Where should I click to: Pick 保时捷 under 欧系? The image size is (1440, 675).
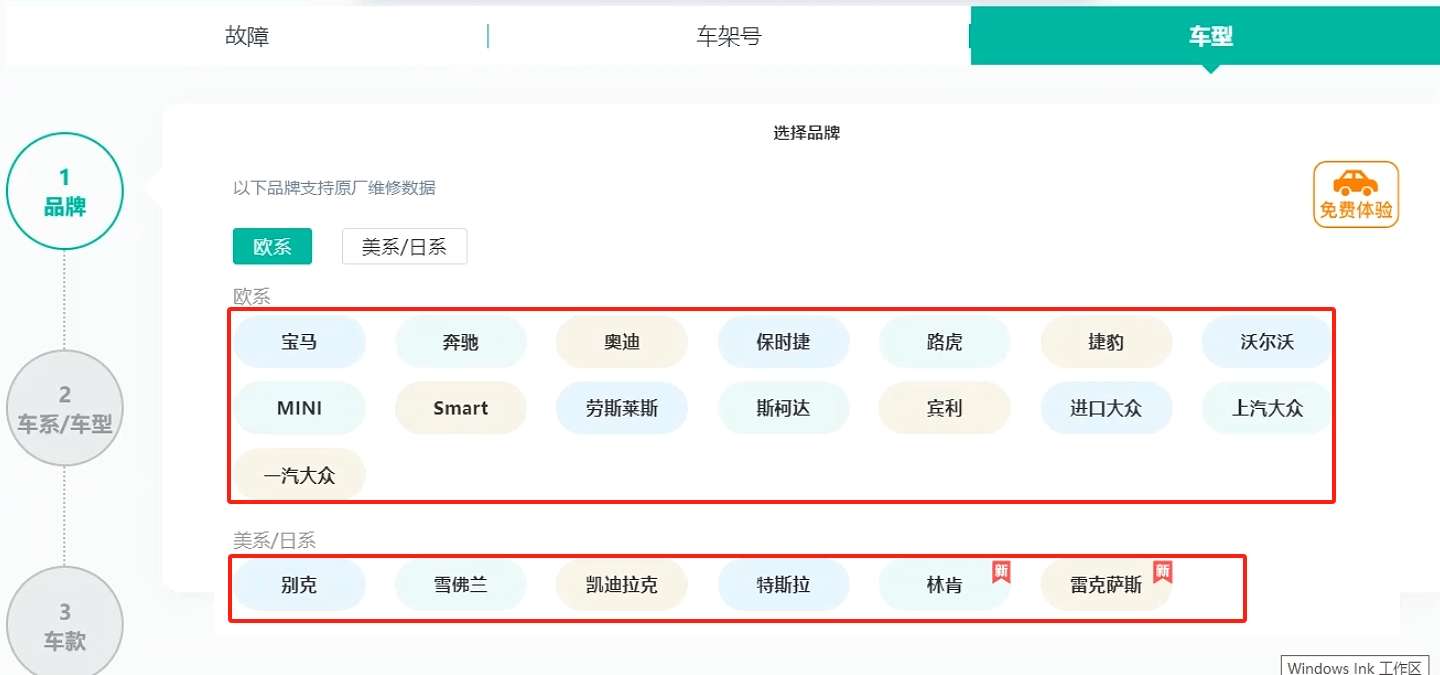tap(784, 341)
